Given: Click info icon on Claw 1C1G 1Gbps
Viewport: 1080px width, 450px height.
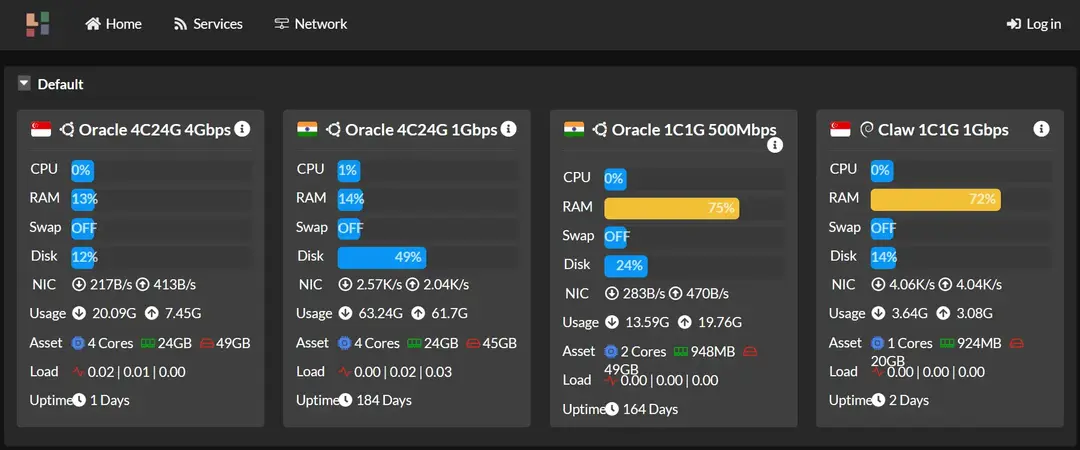Looking at the screenshot, I should 1041,129.
